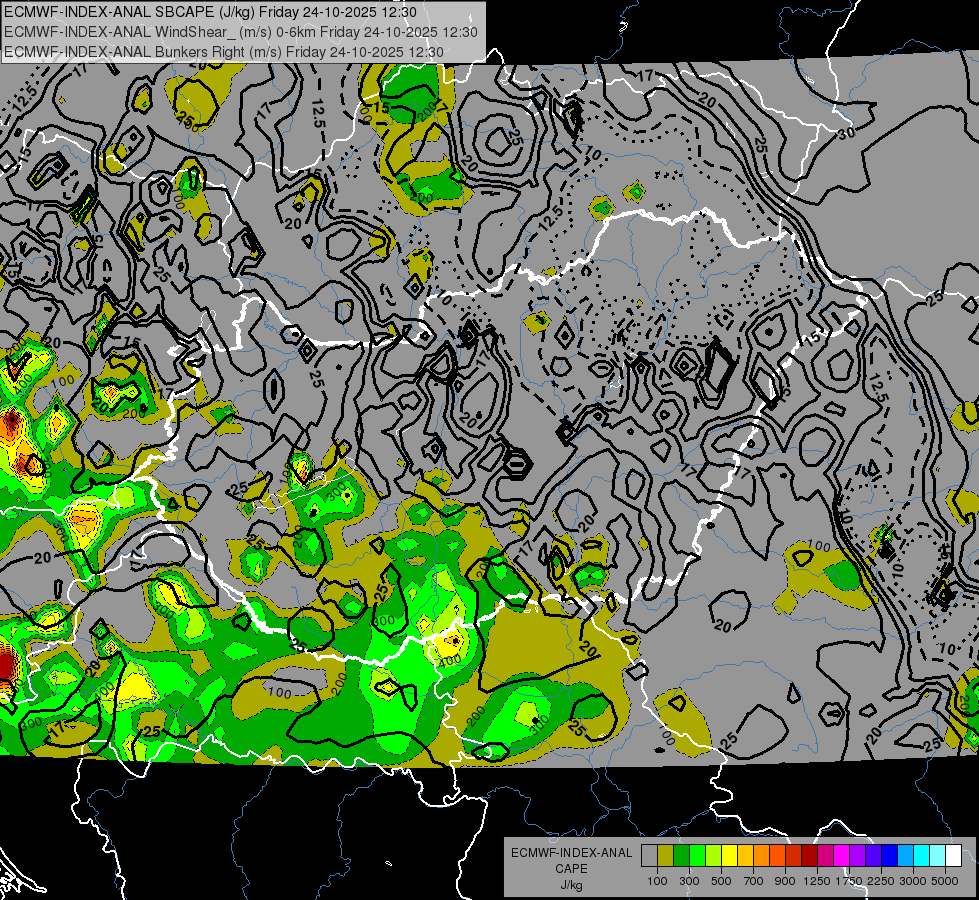Click the pure blue legend swatch
979x900 pixels.
click(889, 856)
